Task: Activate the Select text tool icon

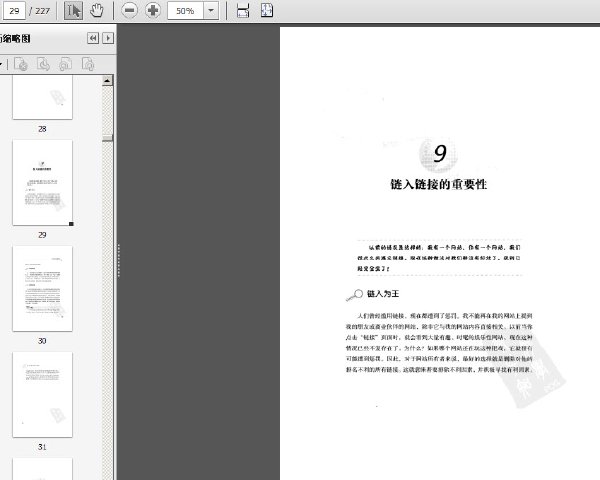Action: 73,11
